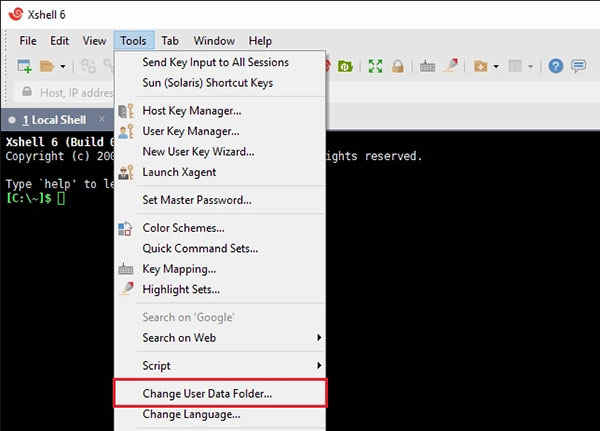
Task: Launch Xftp from the green toolbar icon
Action: coord(345,66)
